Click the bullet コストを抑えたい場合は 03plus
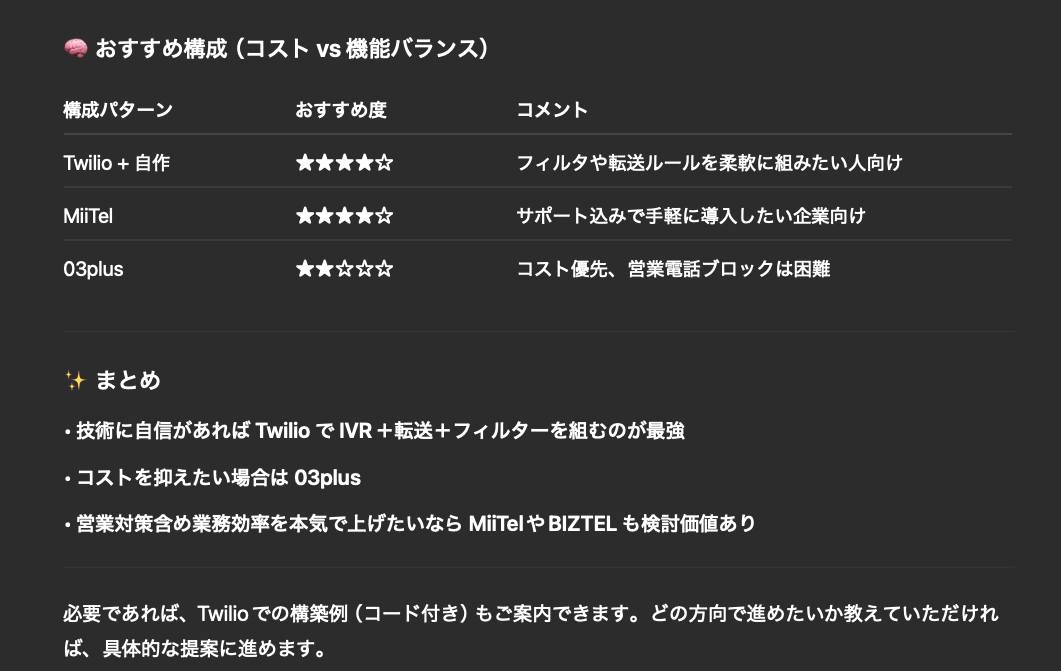 click(212, 477)
